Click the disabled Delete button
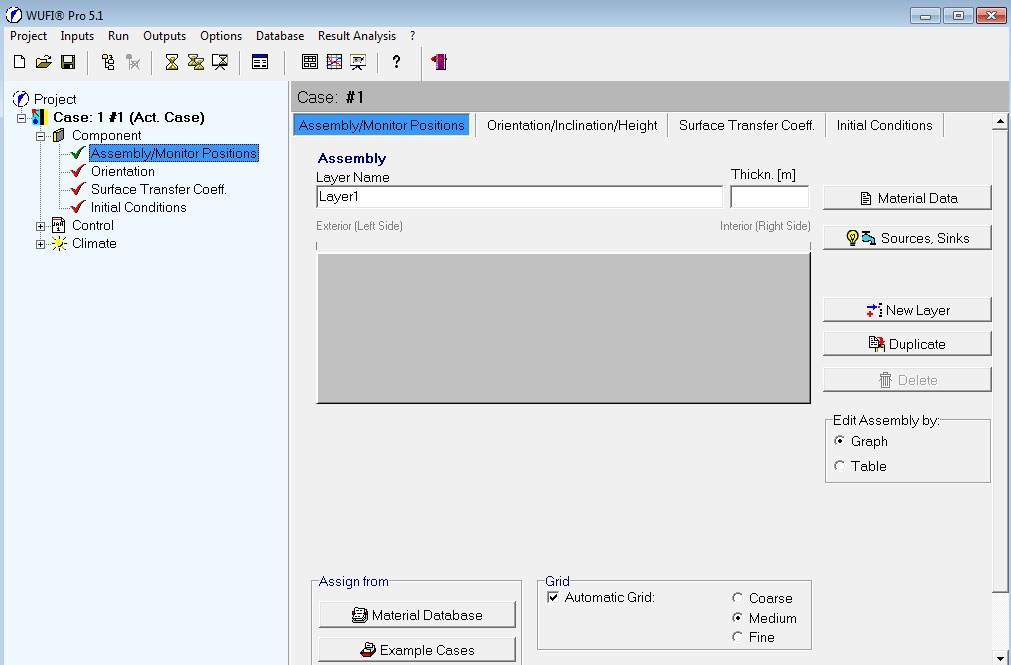 (x=907, y=380)
